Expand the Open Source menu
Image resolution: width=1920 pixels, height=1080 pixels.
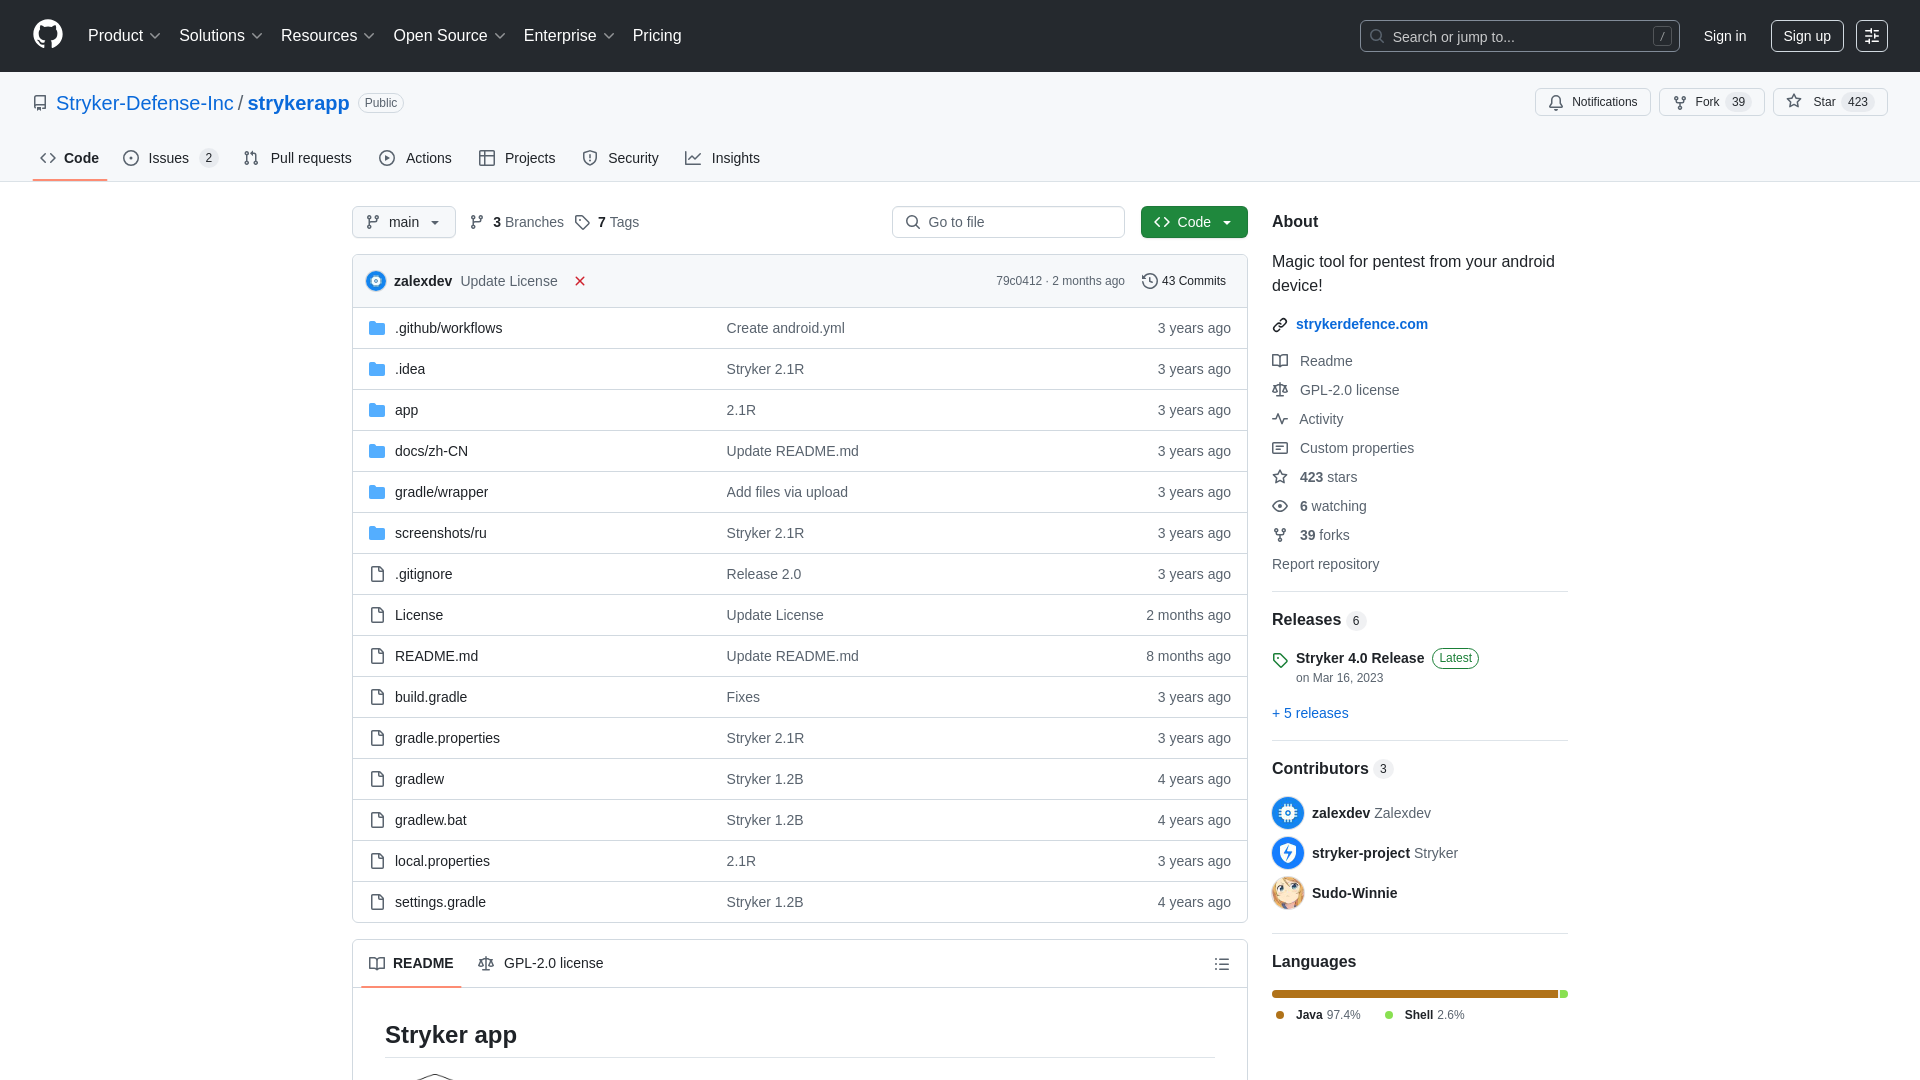click(450, 36)
